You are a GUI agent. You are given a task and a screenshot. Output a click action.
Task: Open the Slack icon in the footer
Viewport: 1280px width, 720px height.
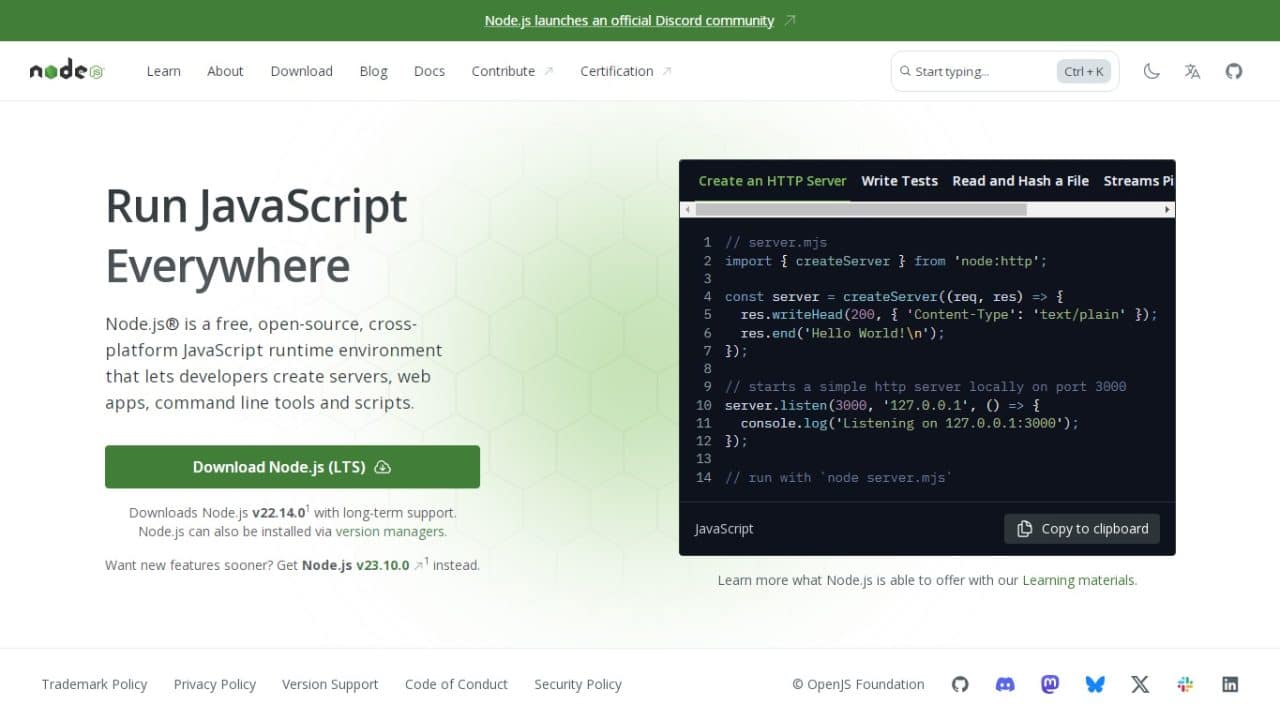[1185, 684]
